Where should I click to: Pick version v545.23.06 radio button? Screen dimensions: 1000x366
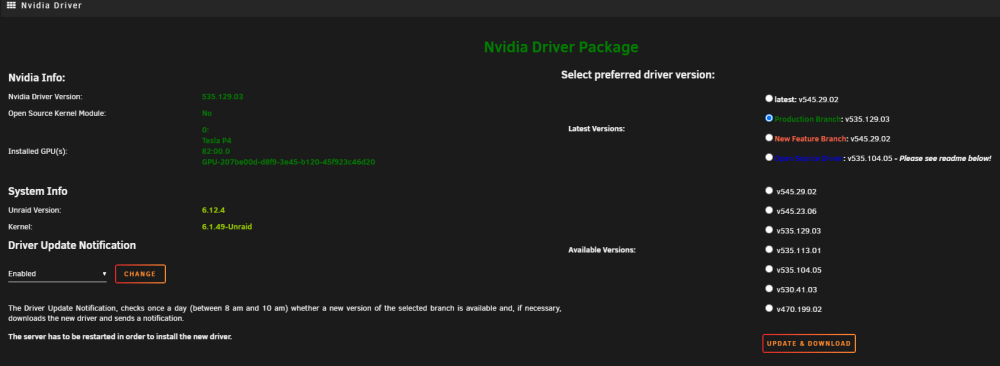[x=768, y=210]
